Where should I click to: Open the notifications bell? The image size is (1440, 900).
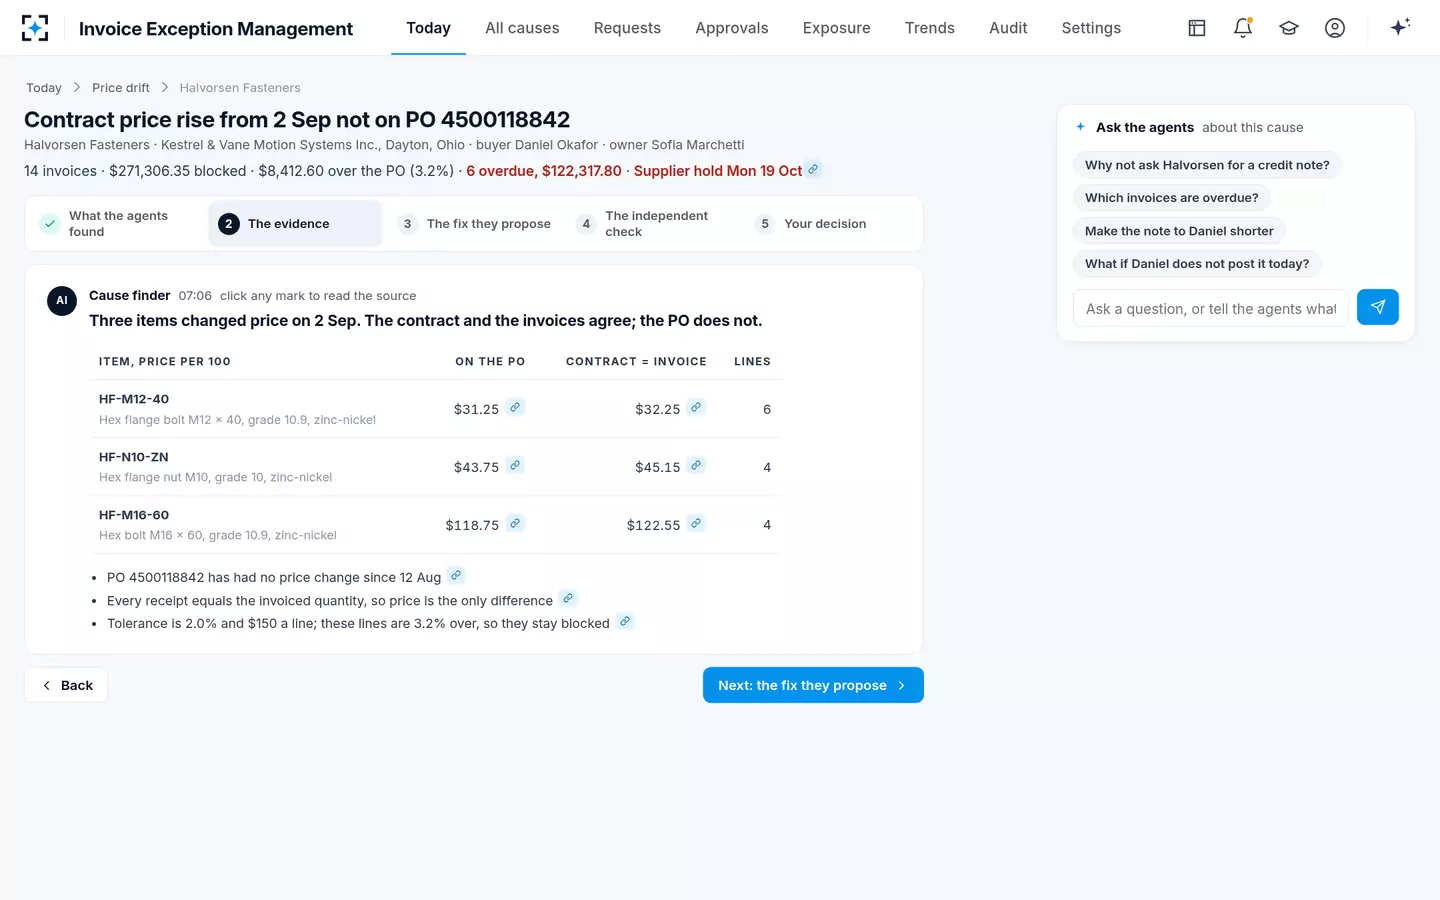[x=1243, y=28]
